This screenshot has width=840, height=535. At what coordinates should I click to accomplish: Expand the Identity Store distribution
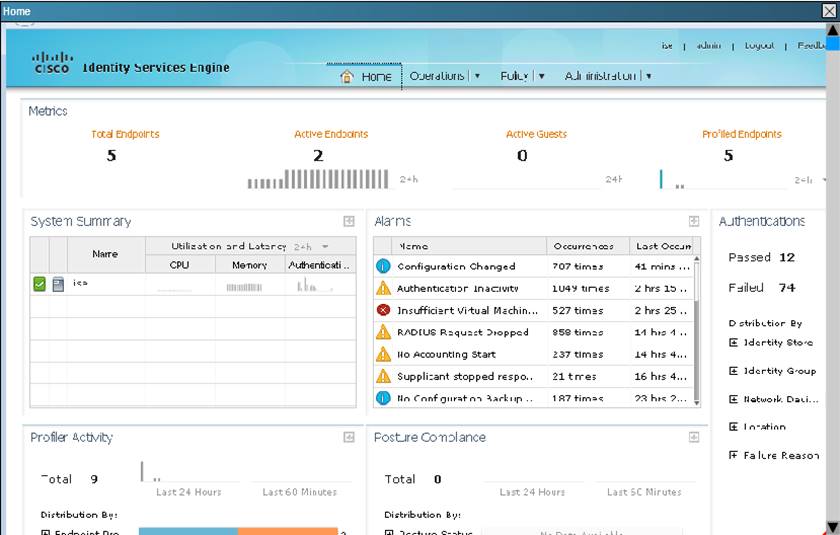coord(733,343)
